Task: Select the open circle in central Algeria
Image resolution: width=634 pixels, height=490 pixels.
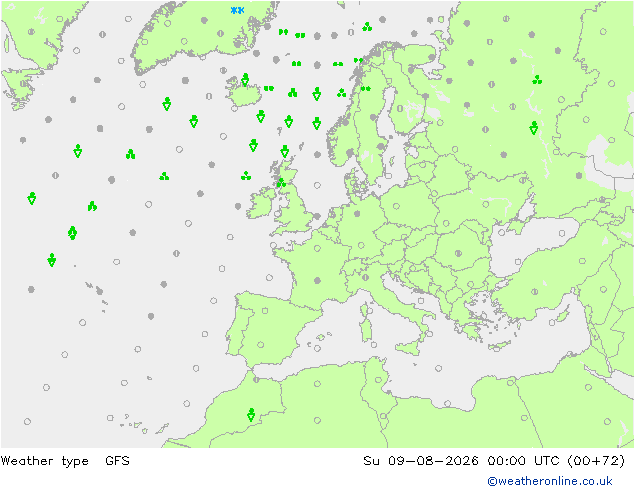Action: click(x=317, y=420)
